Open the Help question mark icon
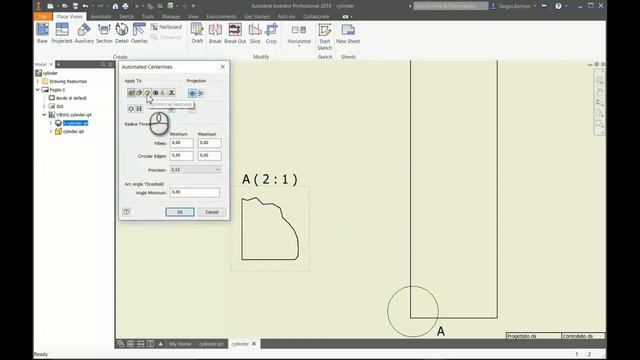Image resolution: width=640 pixels, height=360 pixels. click(x=558, y=6)
